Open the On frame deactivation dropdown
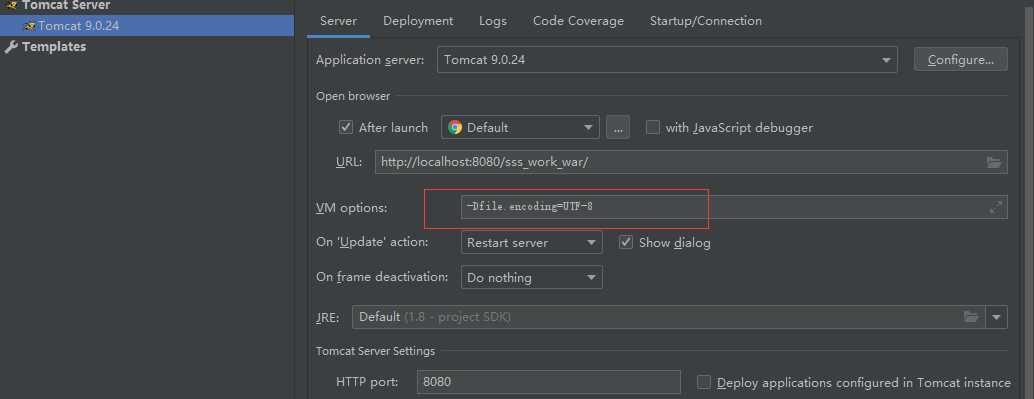The height and width of the screenshot is (399, 1034). pos(532,278)
